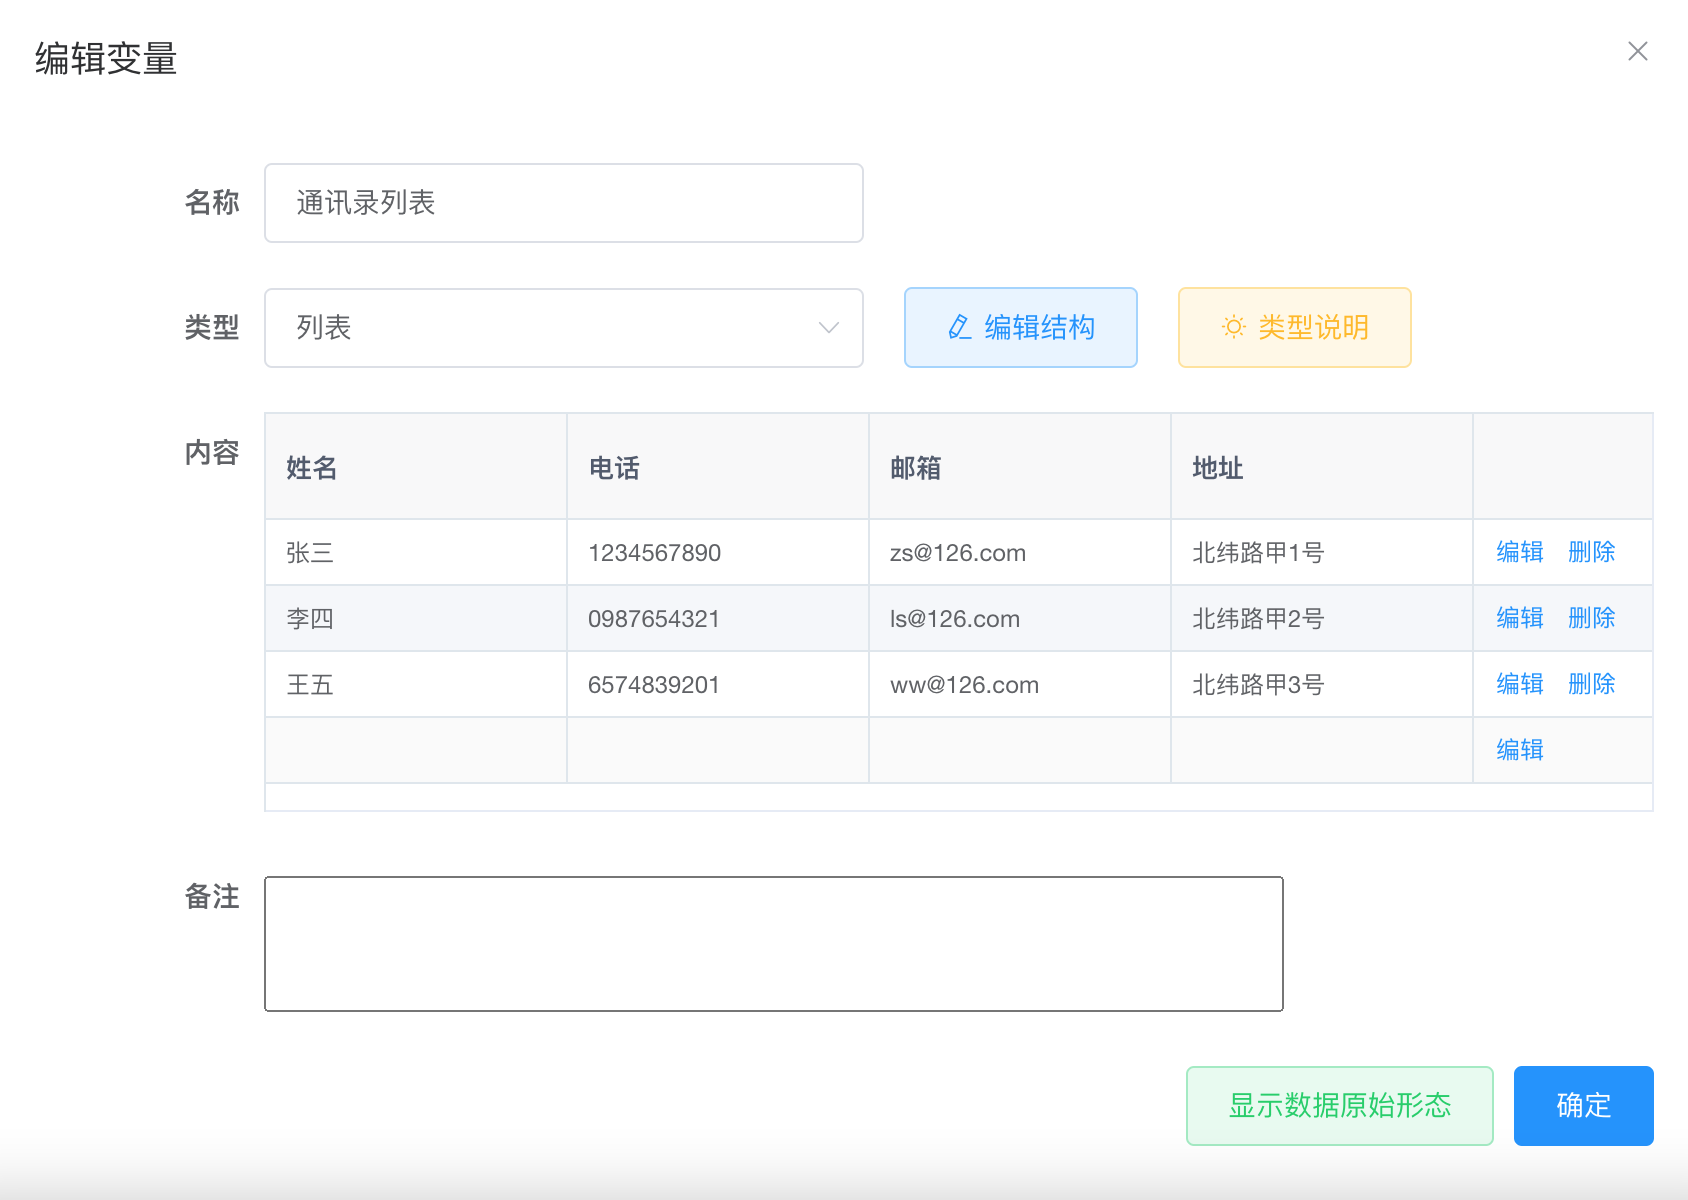Select the 王五 name cell
The width and height of the screenshot is (1688, 1200).
(x=416, y=684)
